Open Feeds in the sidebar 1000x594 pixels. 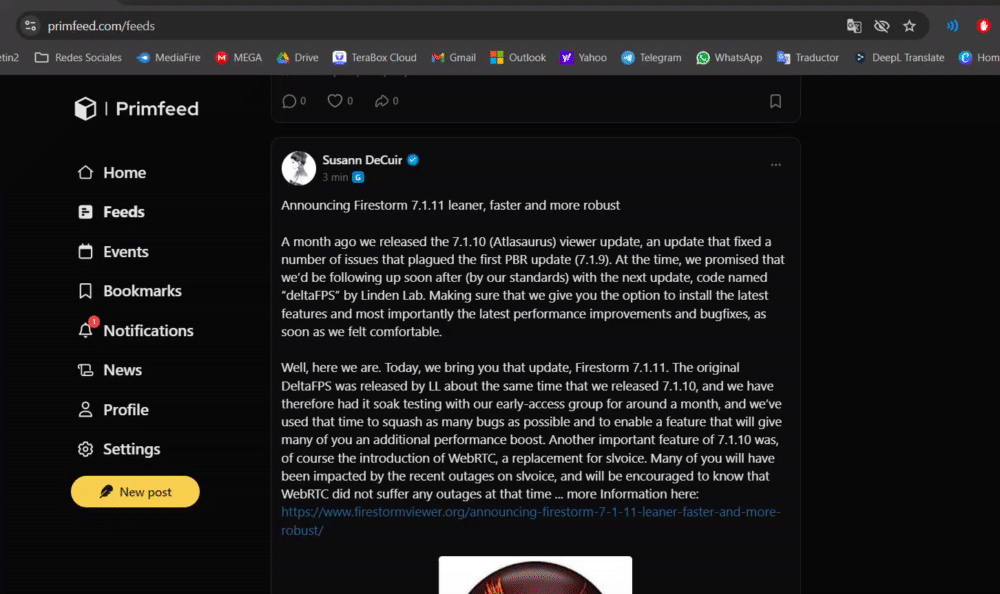111,212
